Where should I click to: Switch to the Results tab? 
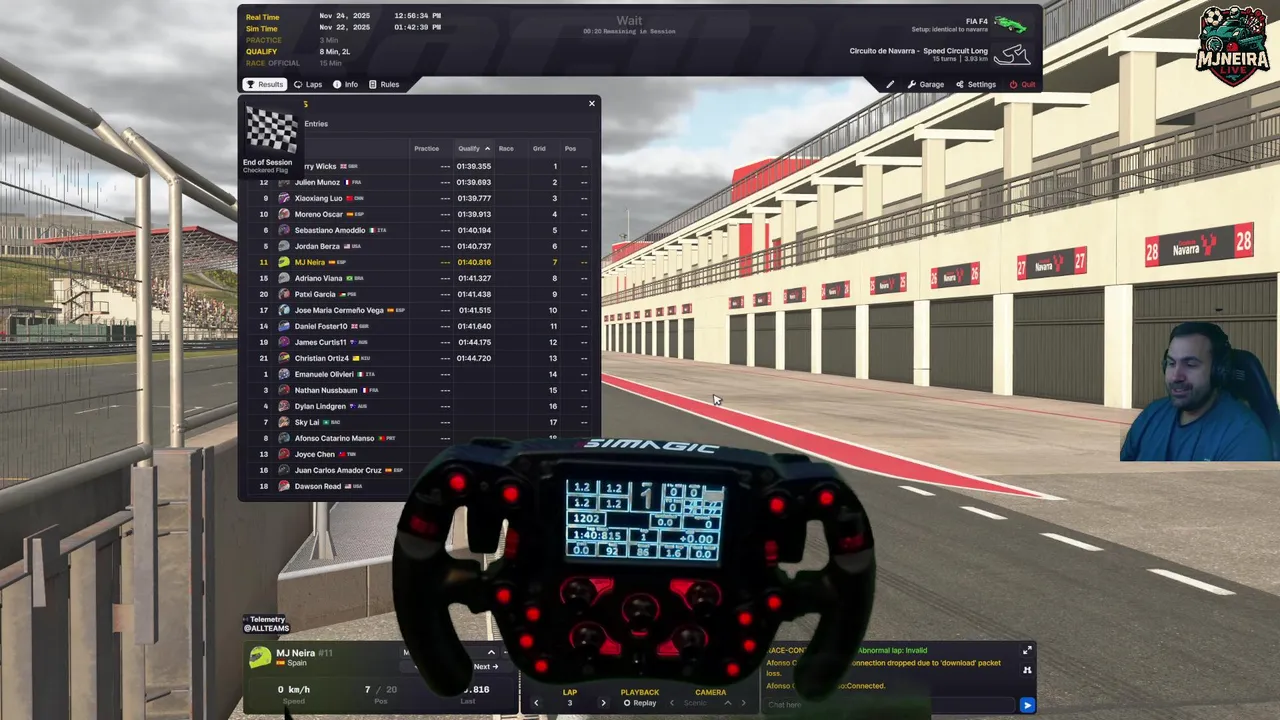point(265,84)
